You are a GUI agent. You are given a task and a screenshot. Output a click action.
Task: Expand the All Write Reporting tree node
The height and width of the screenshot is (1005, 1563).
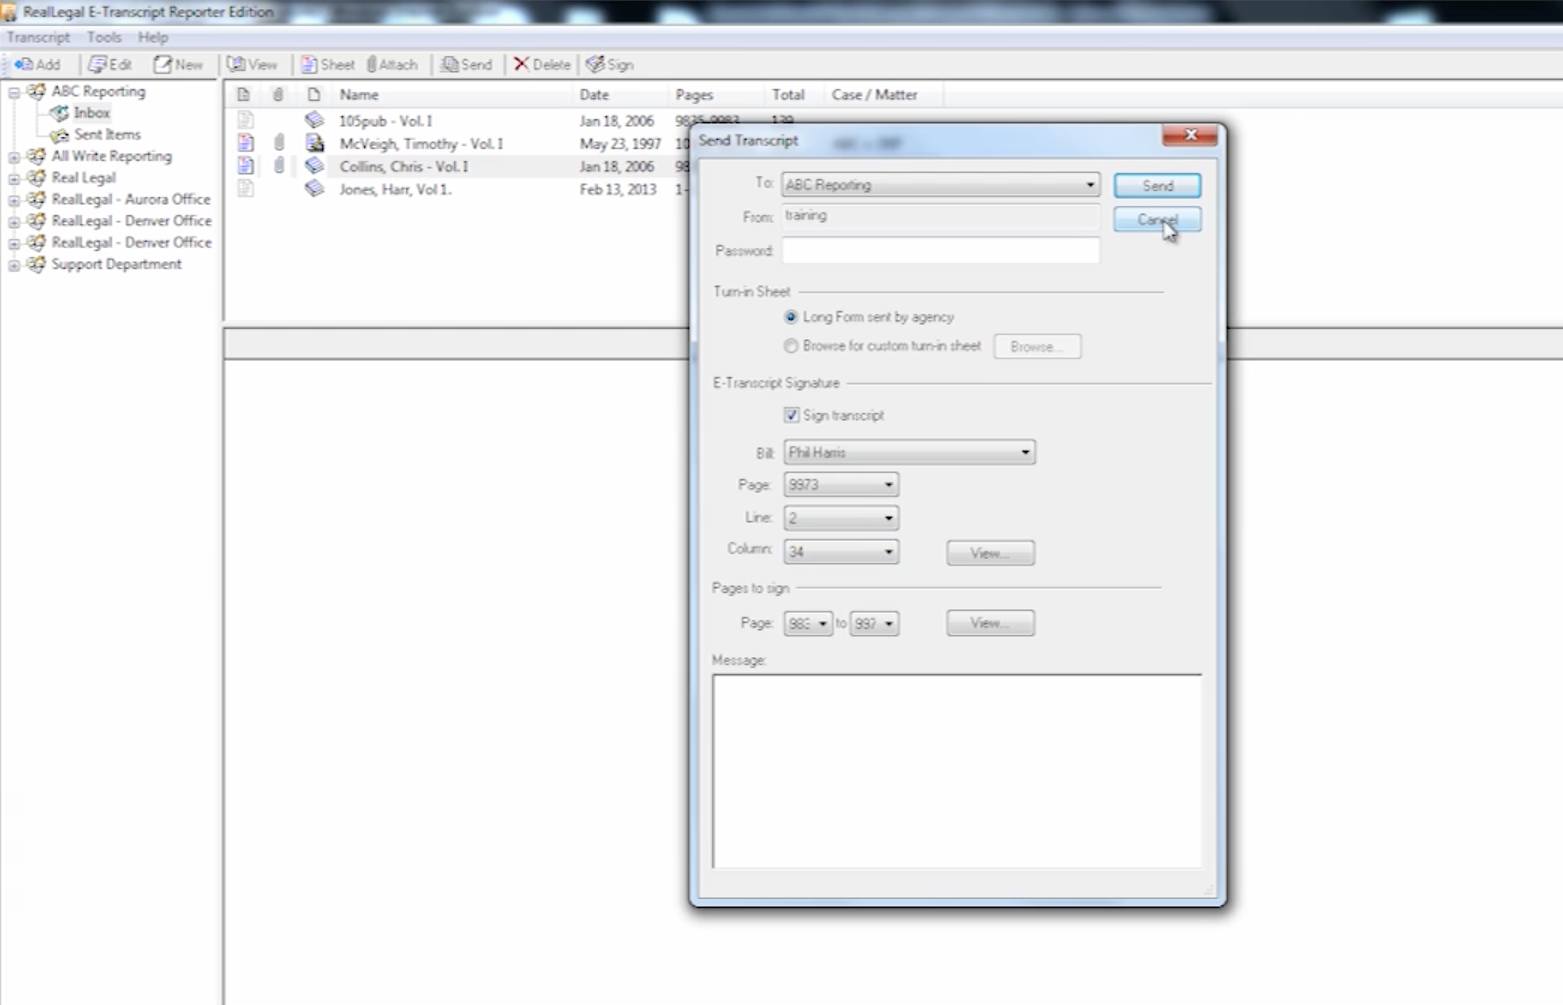14,157
